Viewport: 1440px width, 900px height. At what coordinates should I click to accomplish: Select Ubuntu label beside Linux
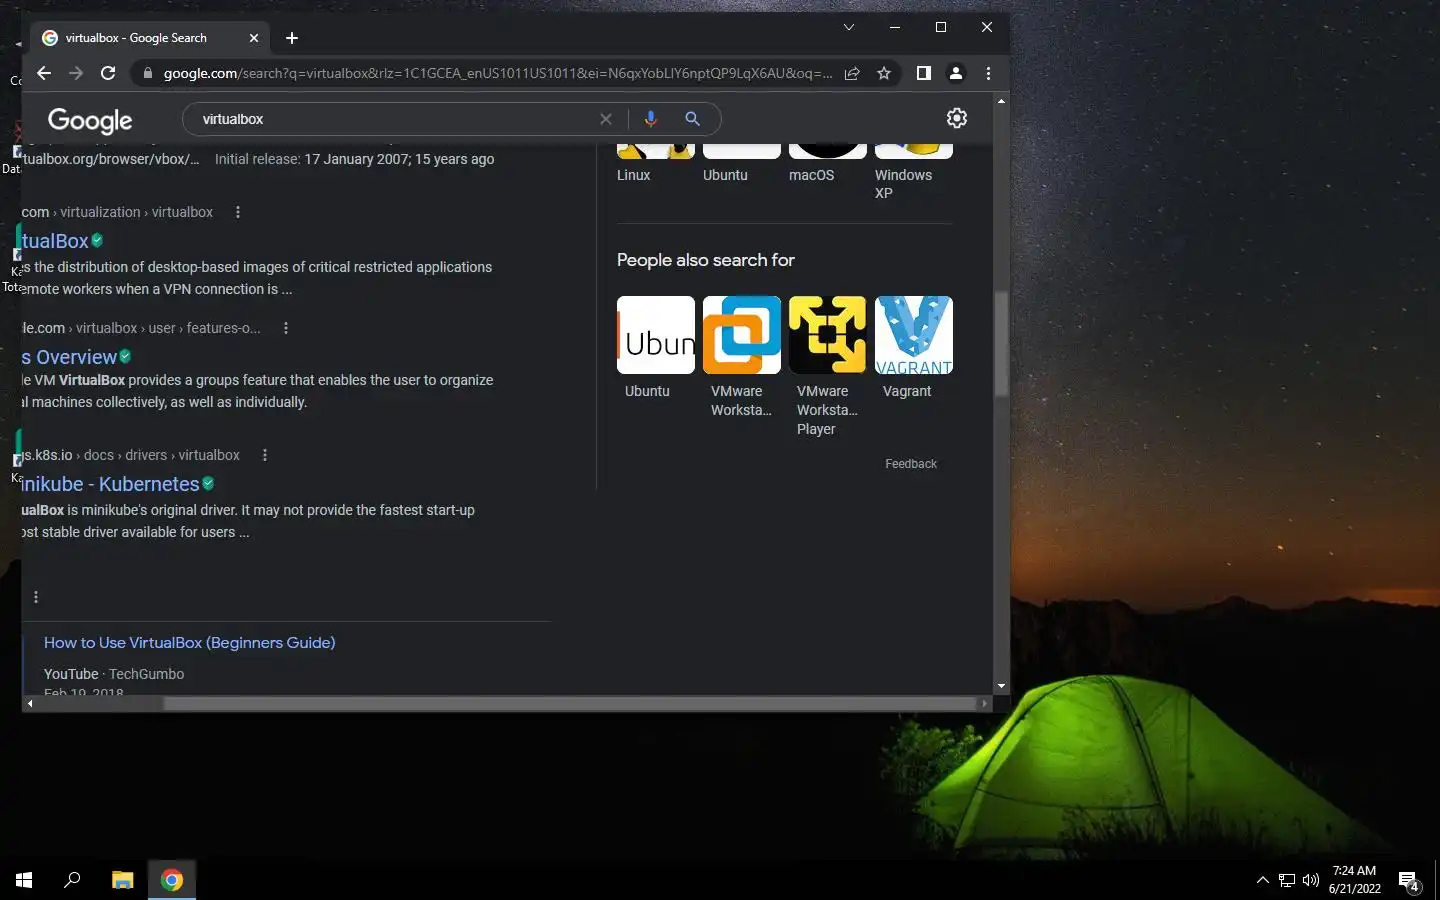(x=725, y=175)
